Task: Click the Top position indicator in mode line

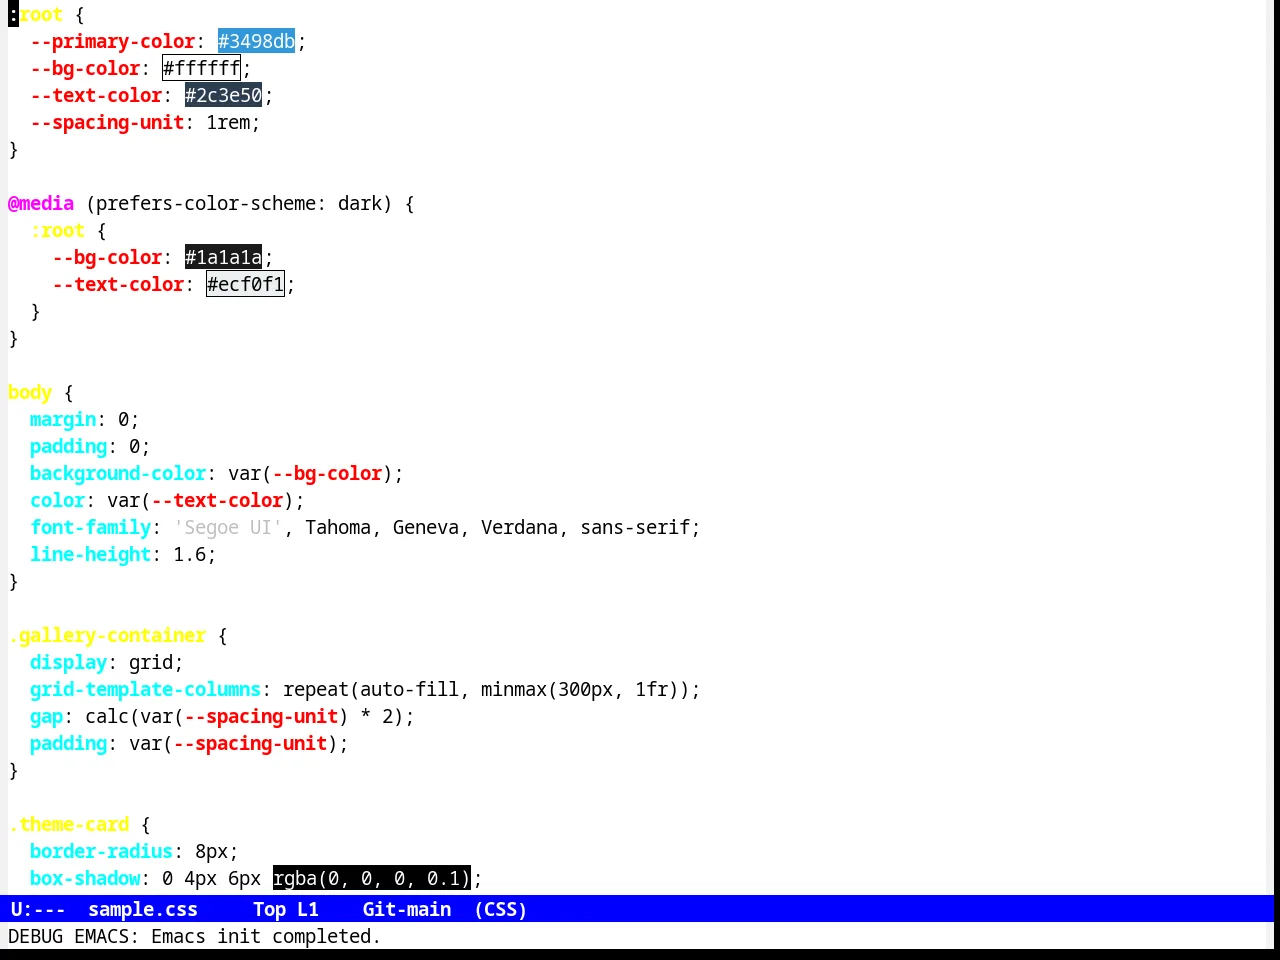Action: point(269,909)
